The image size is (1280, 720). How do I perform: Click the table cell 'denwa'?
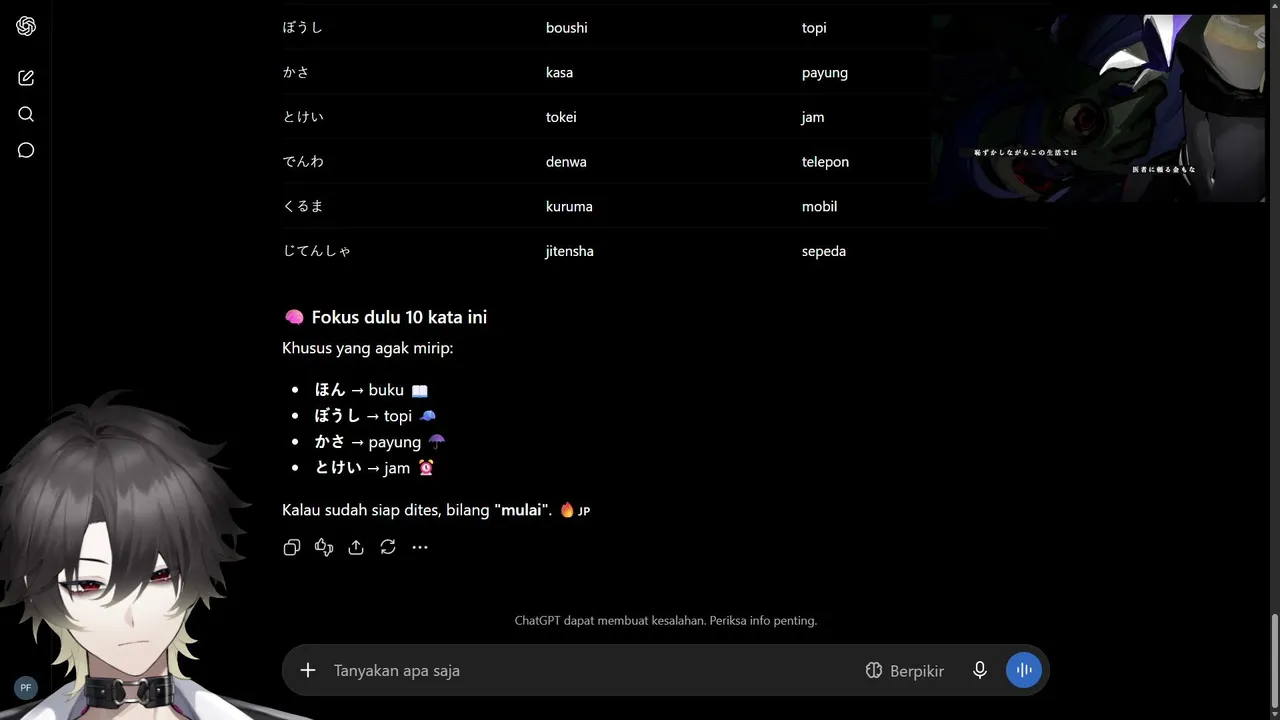[x=566, y=161]
